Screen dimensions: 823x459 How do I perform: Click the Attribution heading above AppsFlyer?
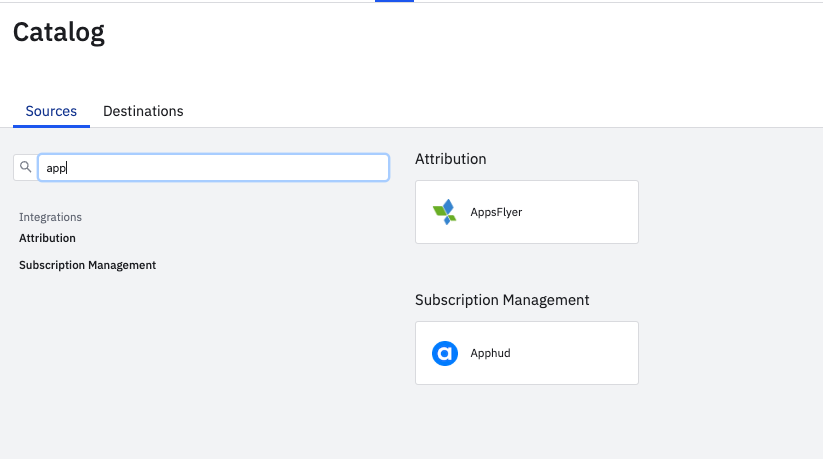point(450,159)
